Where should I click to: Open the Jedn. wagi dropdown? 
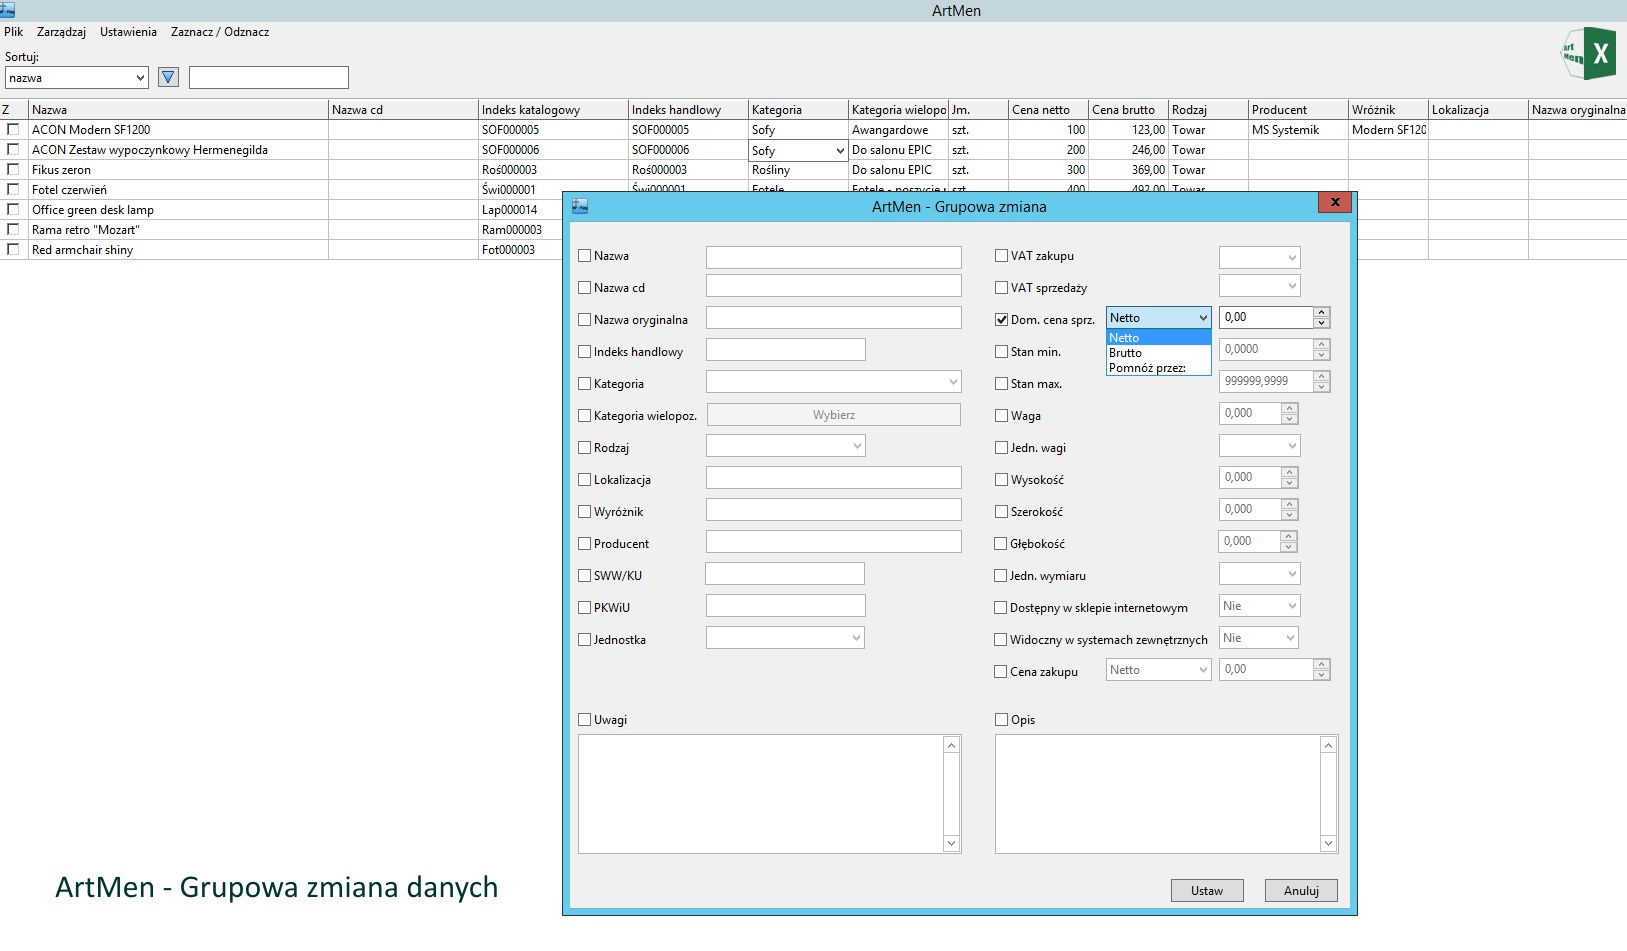tap(1259, 446)
